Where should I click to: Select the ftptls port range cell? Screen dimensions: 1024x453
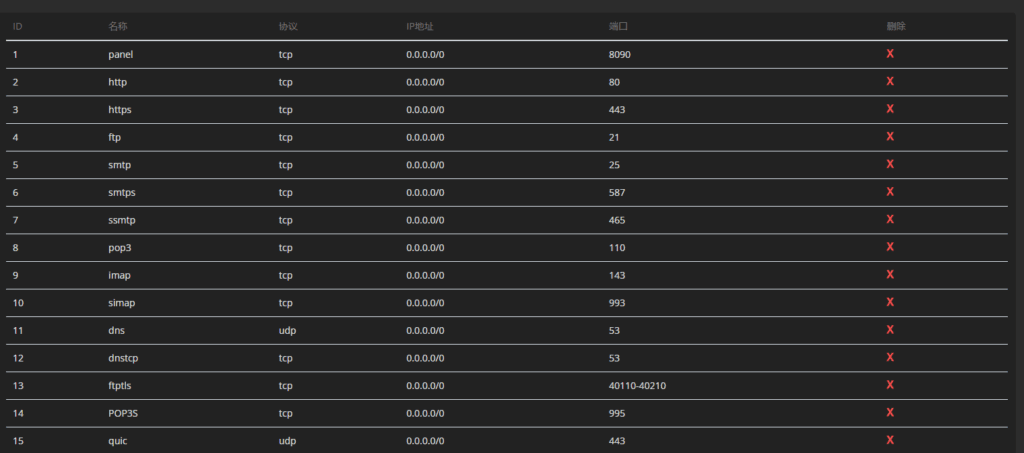637,385
